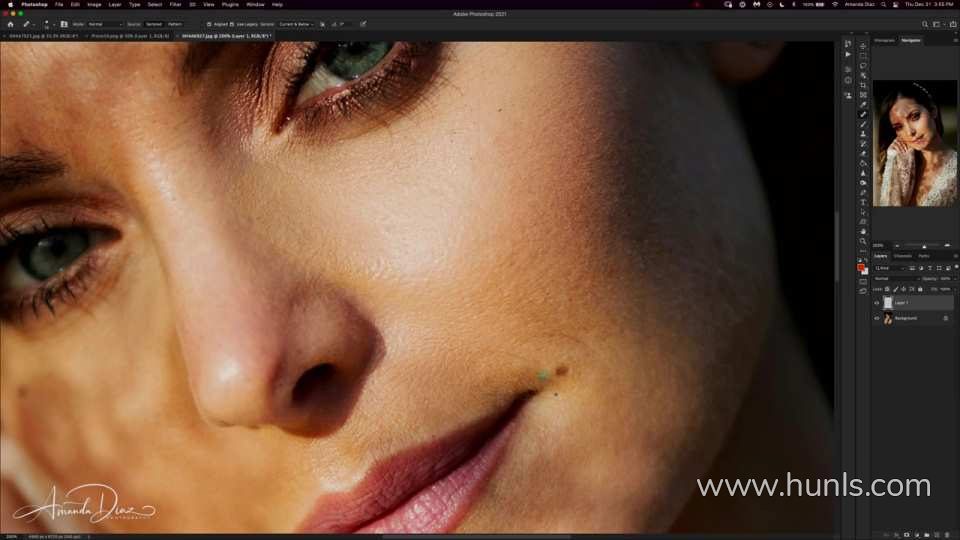Open the brush size picker dropdown

click(x=47, y=24)
